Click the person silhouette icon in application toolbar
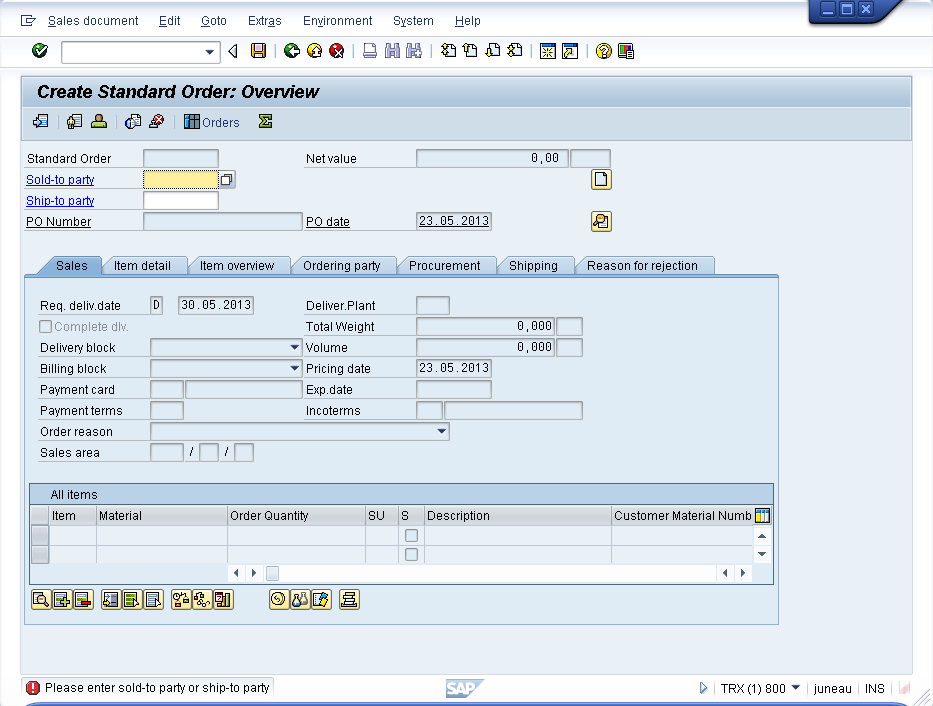This screenshot has width=933, height=706. [x=99, y=122]
